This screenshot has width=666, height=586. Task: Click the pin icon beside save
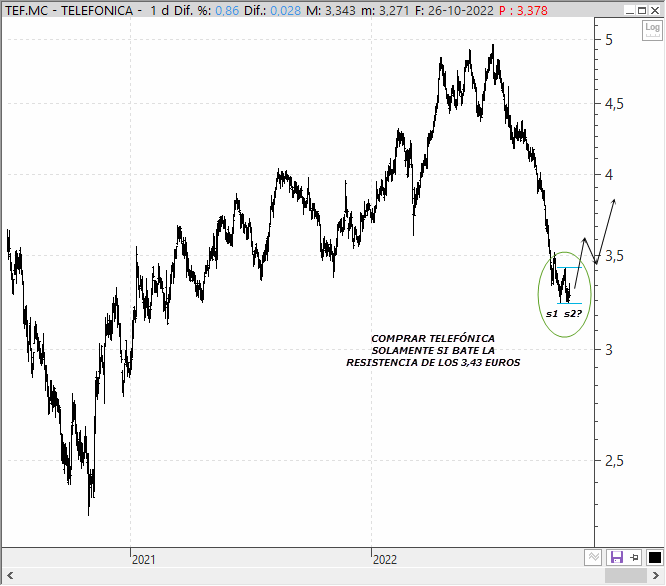[635, 557]
